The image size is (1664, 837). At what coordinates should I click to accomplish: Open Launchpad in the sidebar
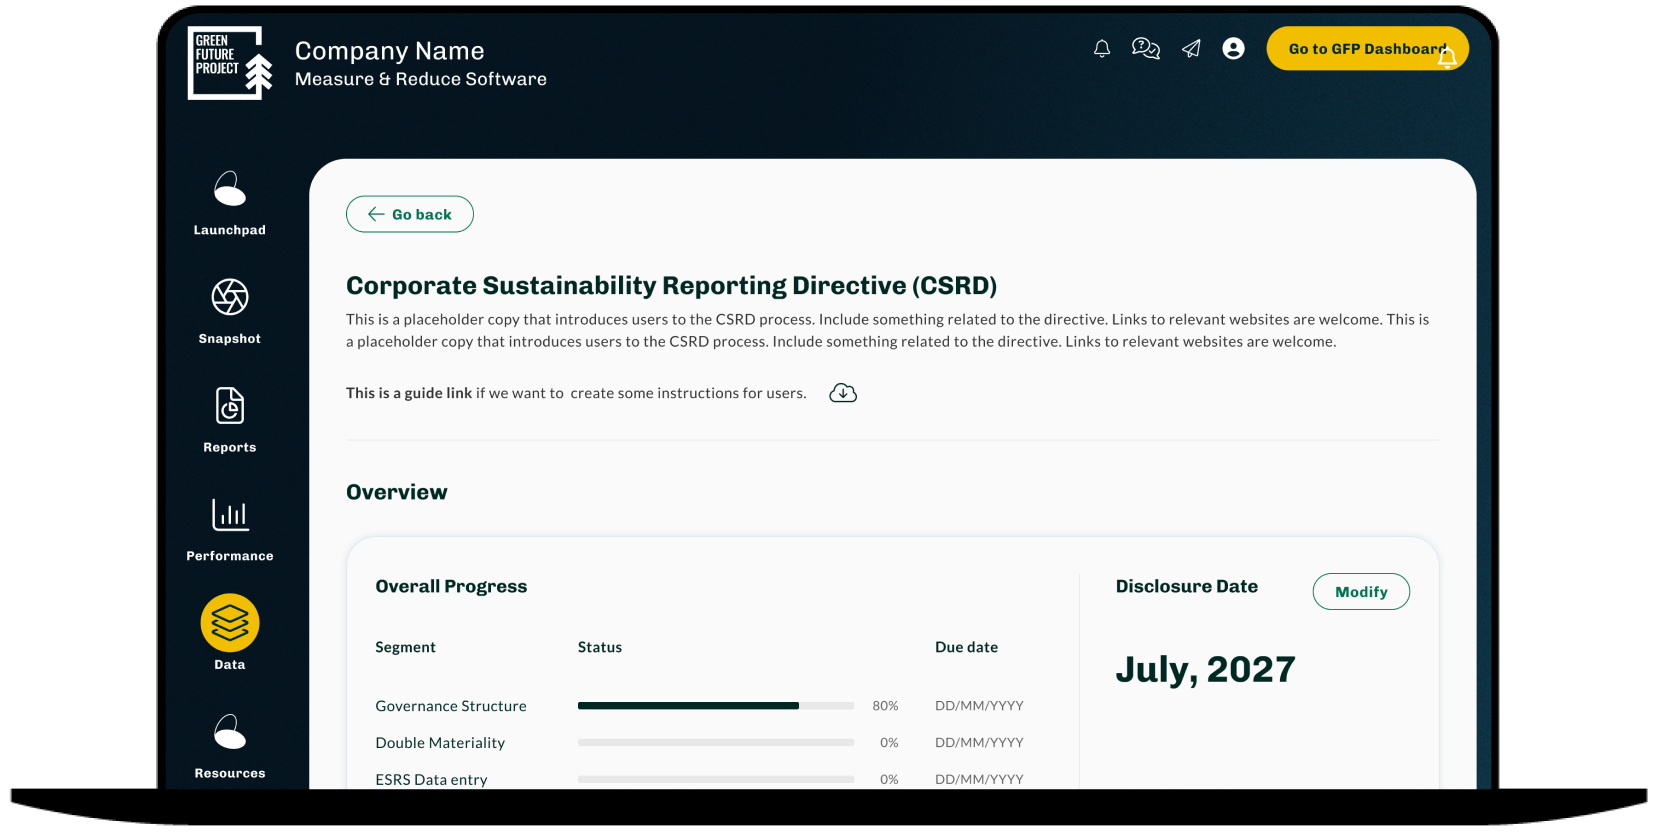pyautogui.click(x=230, y=203)
